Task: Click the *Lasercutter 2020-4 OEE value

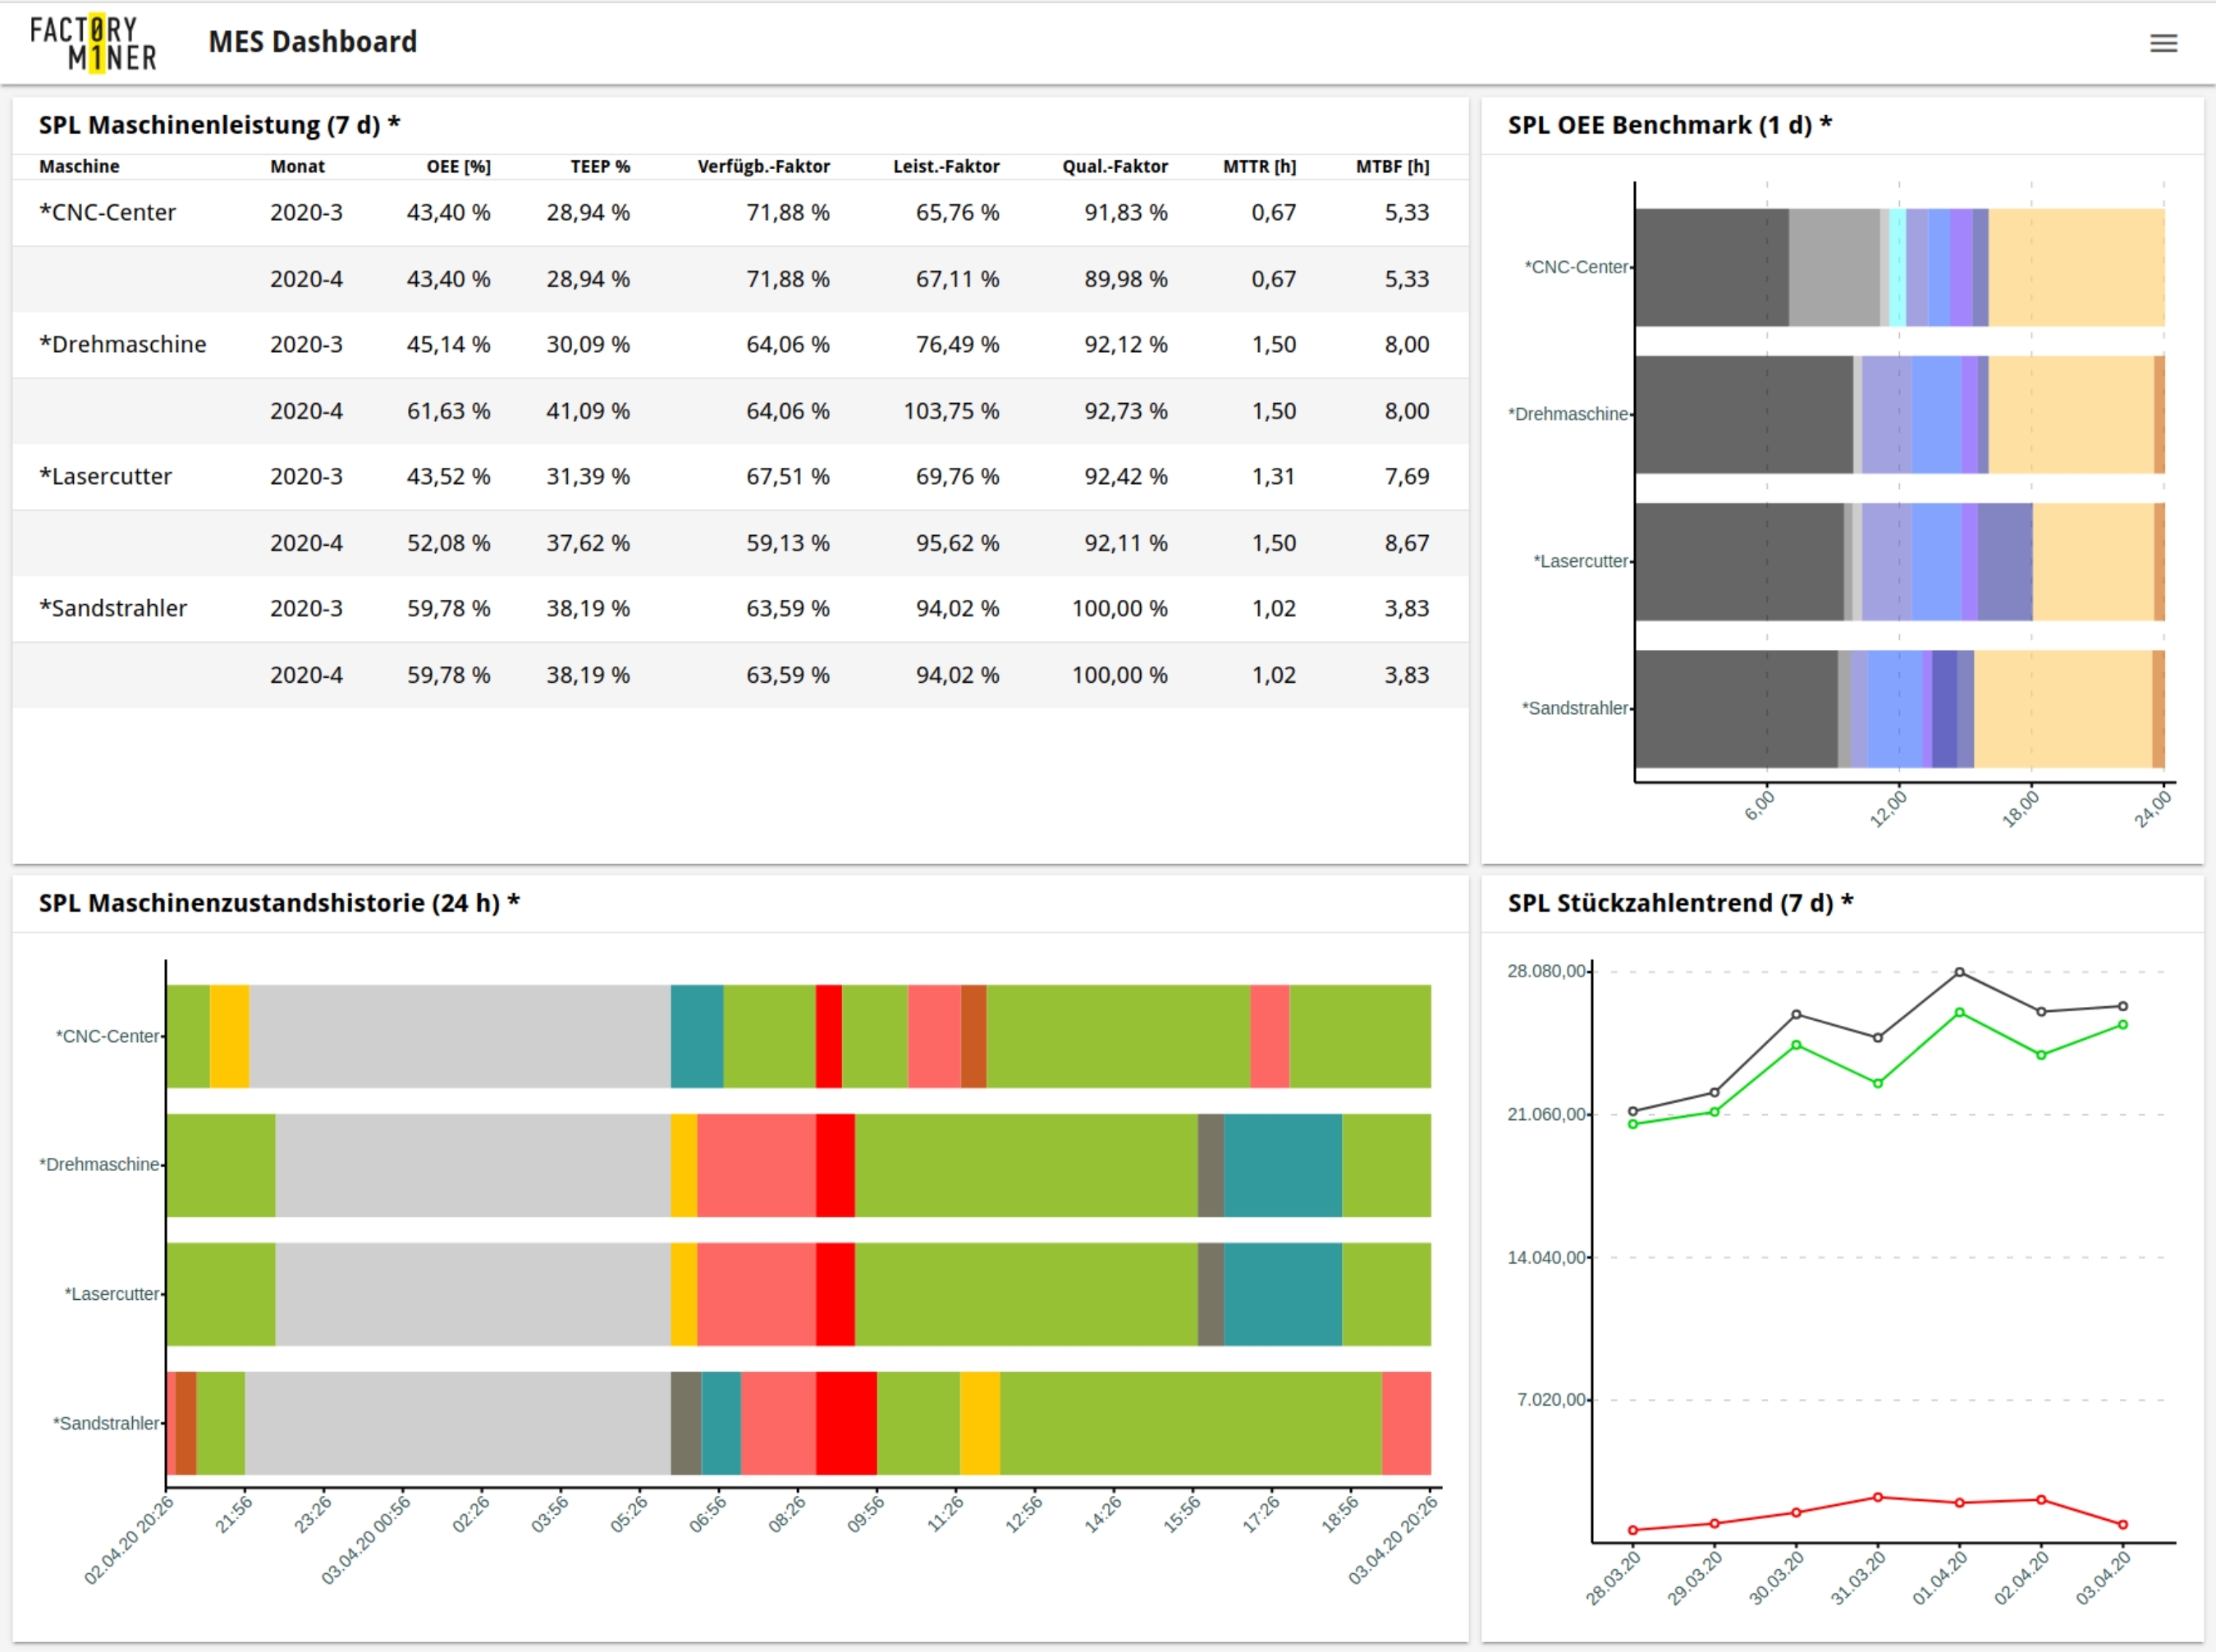Action: [448, 543]
